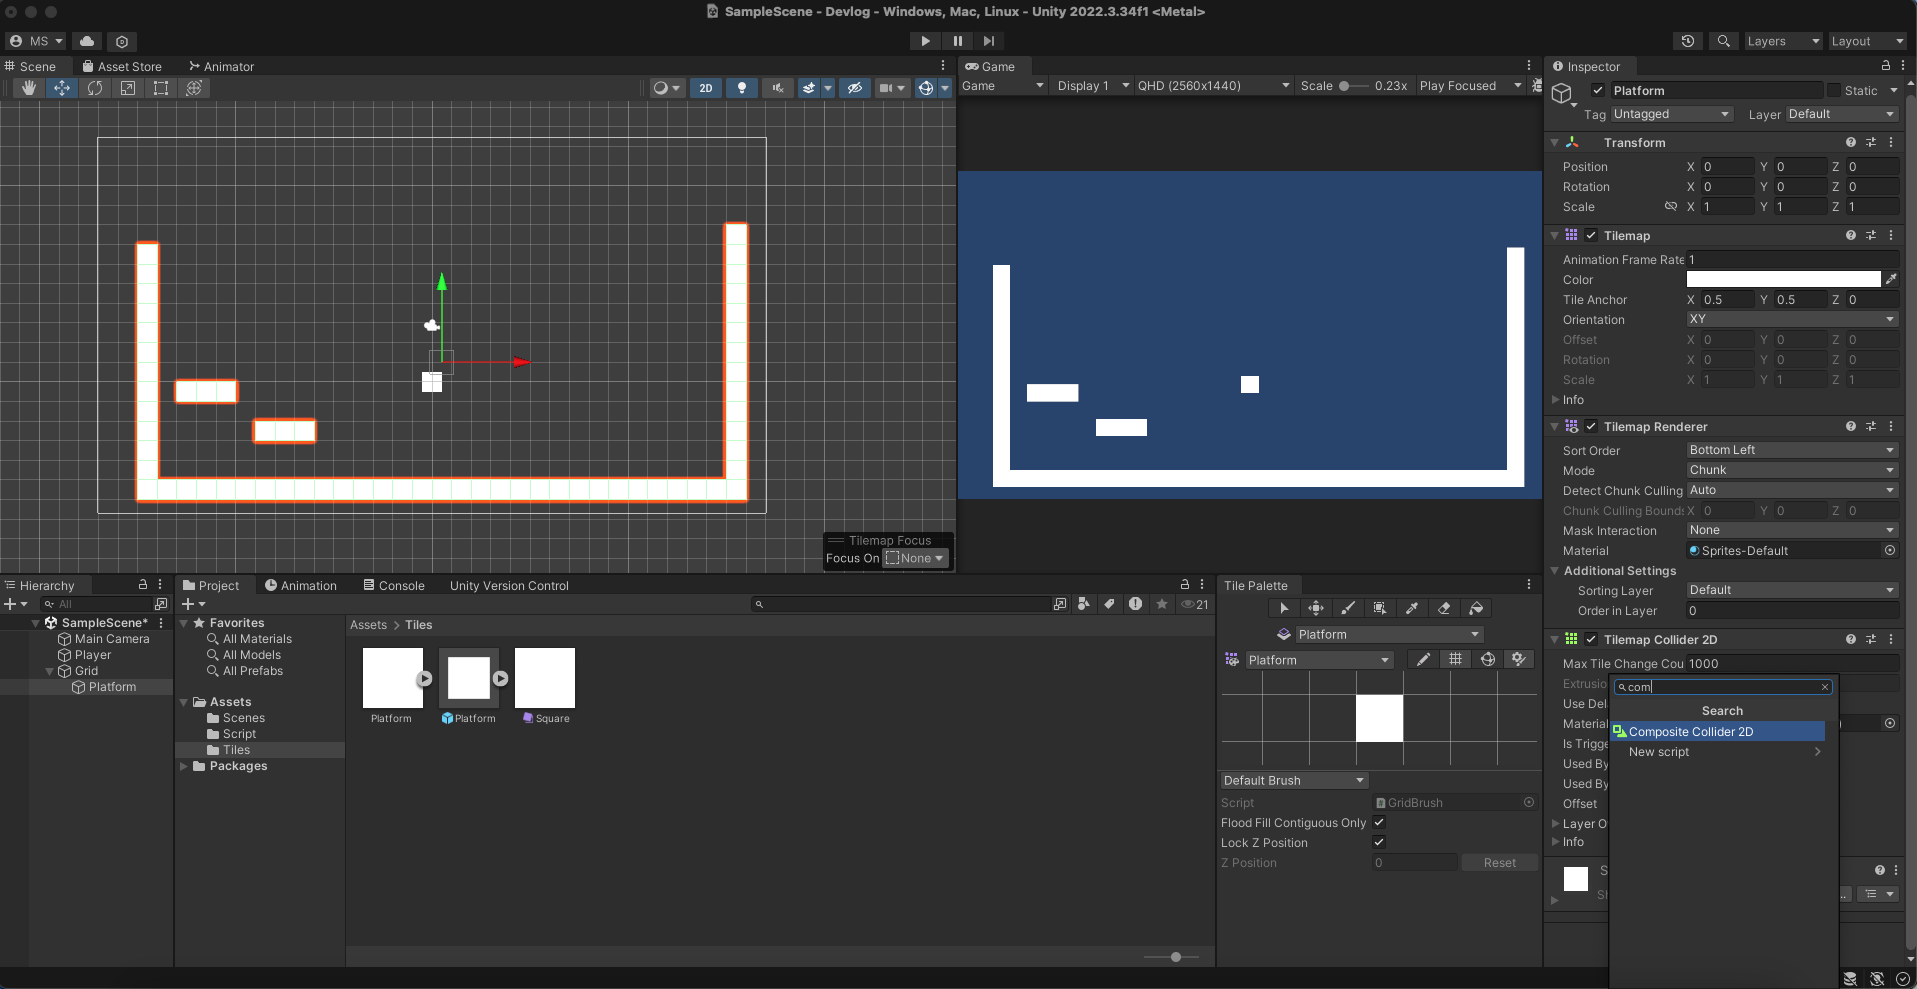This screenshot has width=1917, height=989.
Task: Select the Move tool in Scene toolbar
Action: coord(62,88)
